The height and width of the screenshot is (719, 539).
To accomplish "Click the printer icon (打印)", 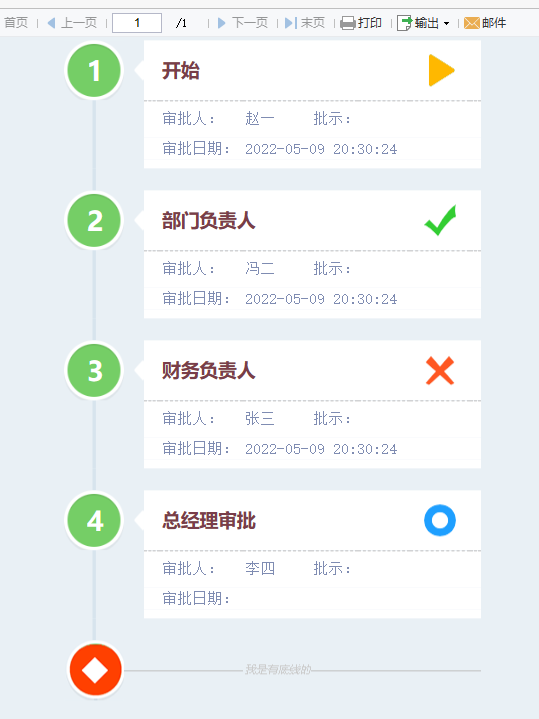I will [x=348, y=22].
